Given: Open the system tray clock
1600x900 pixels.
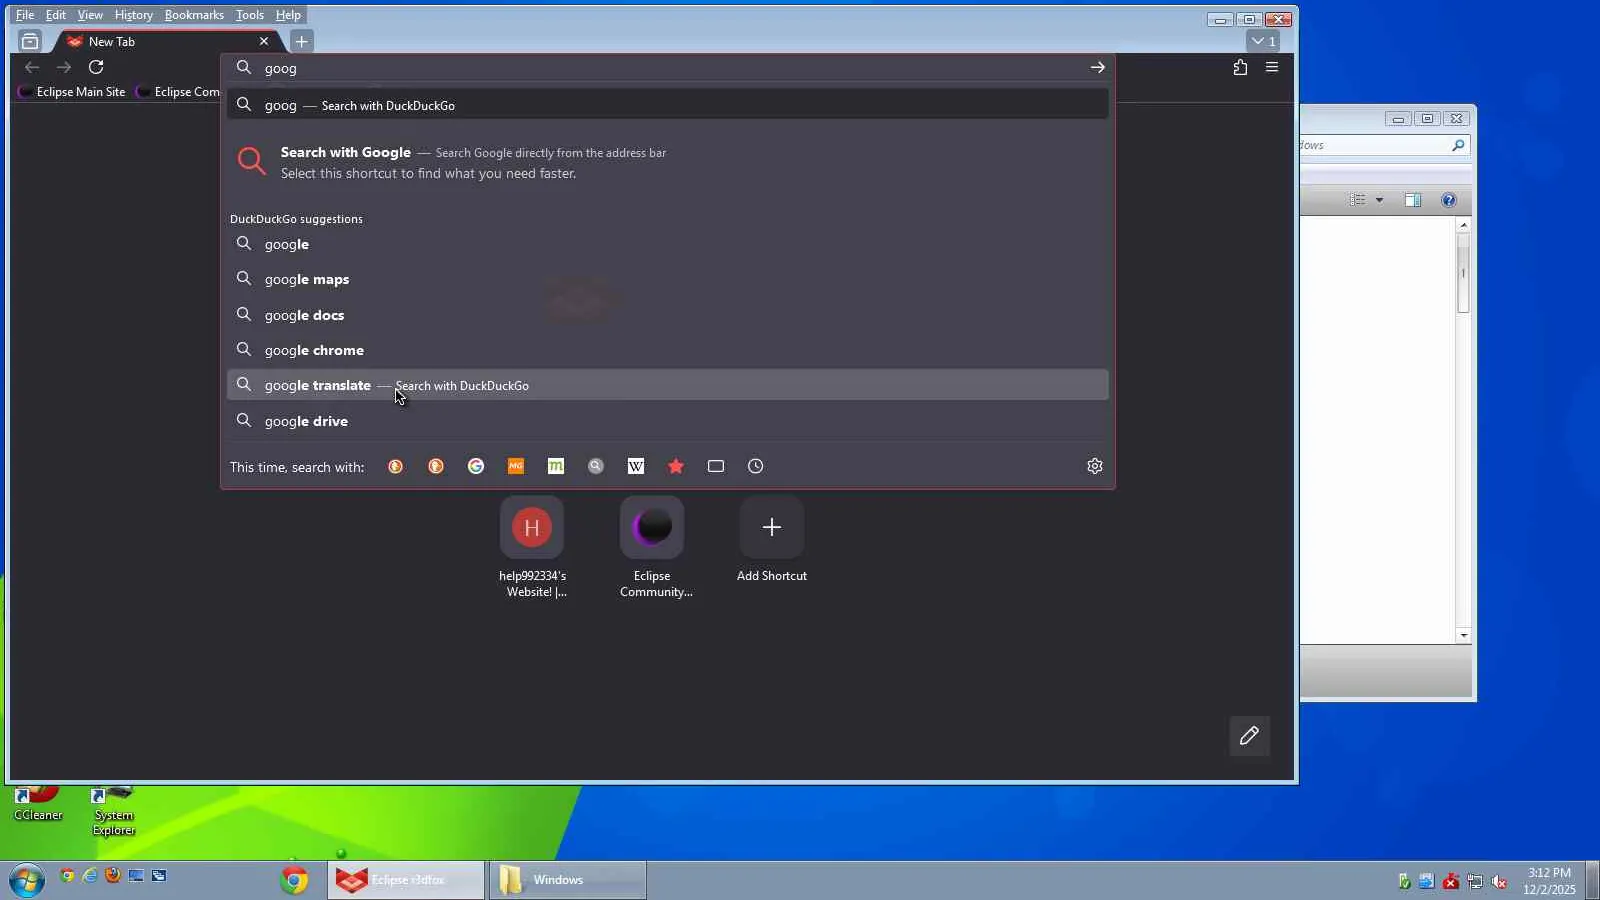Looking at the screenshot, I should coord(1549,881).
